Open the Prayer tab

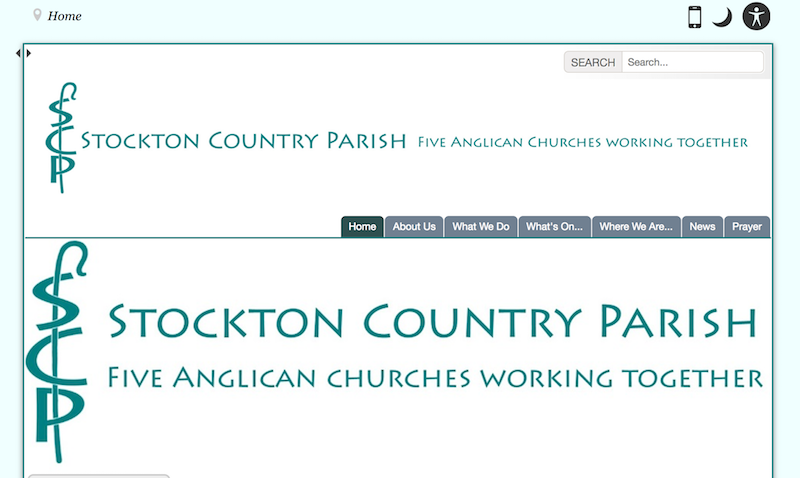click(x=747, y=227)
